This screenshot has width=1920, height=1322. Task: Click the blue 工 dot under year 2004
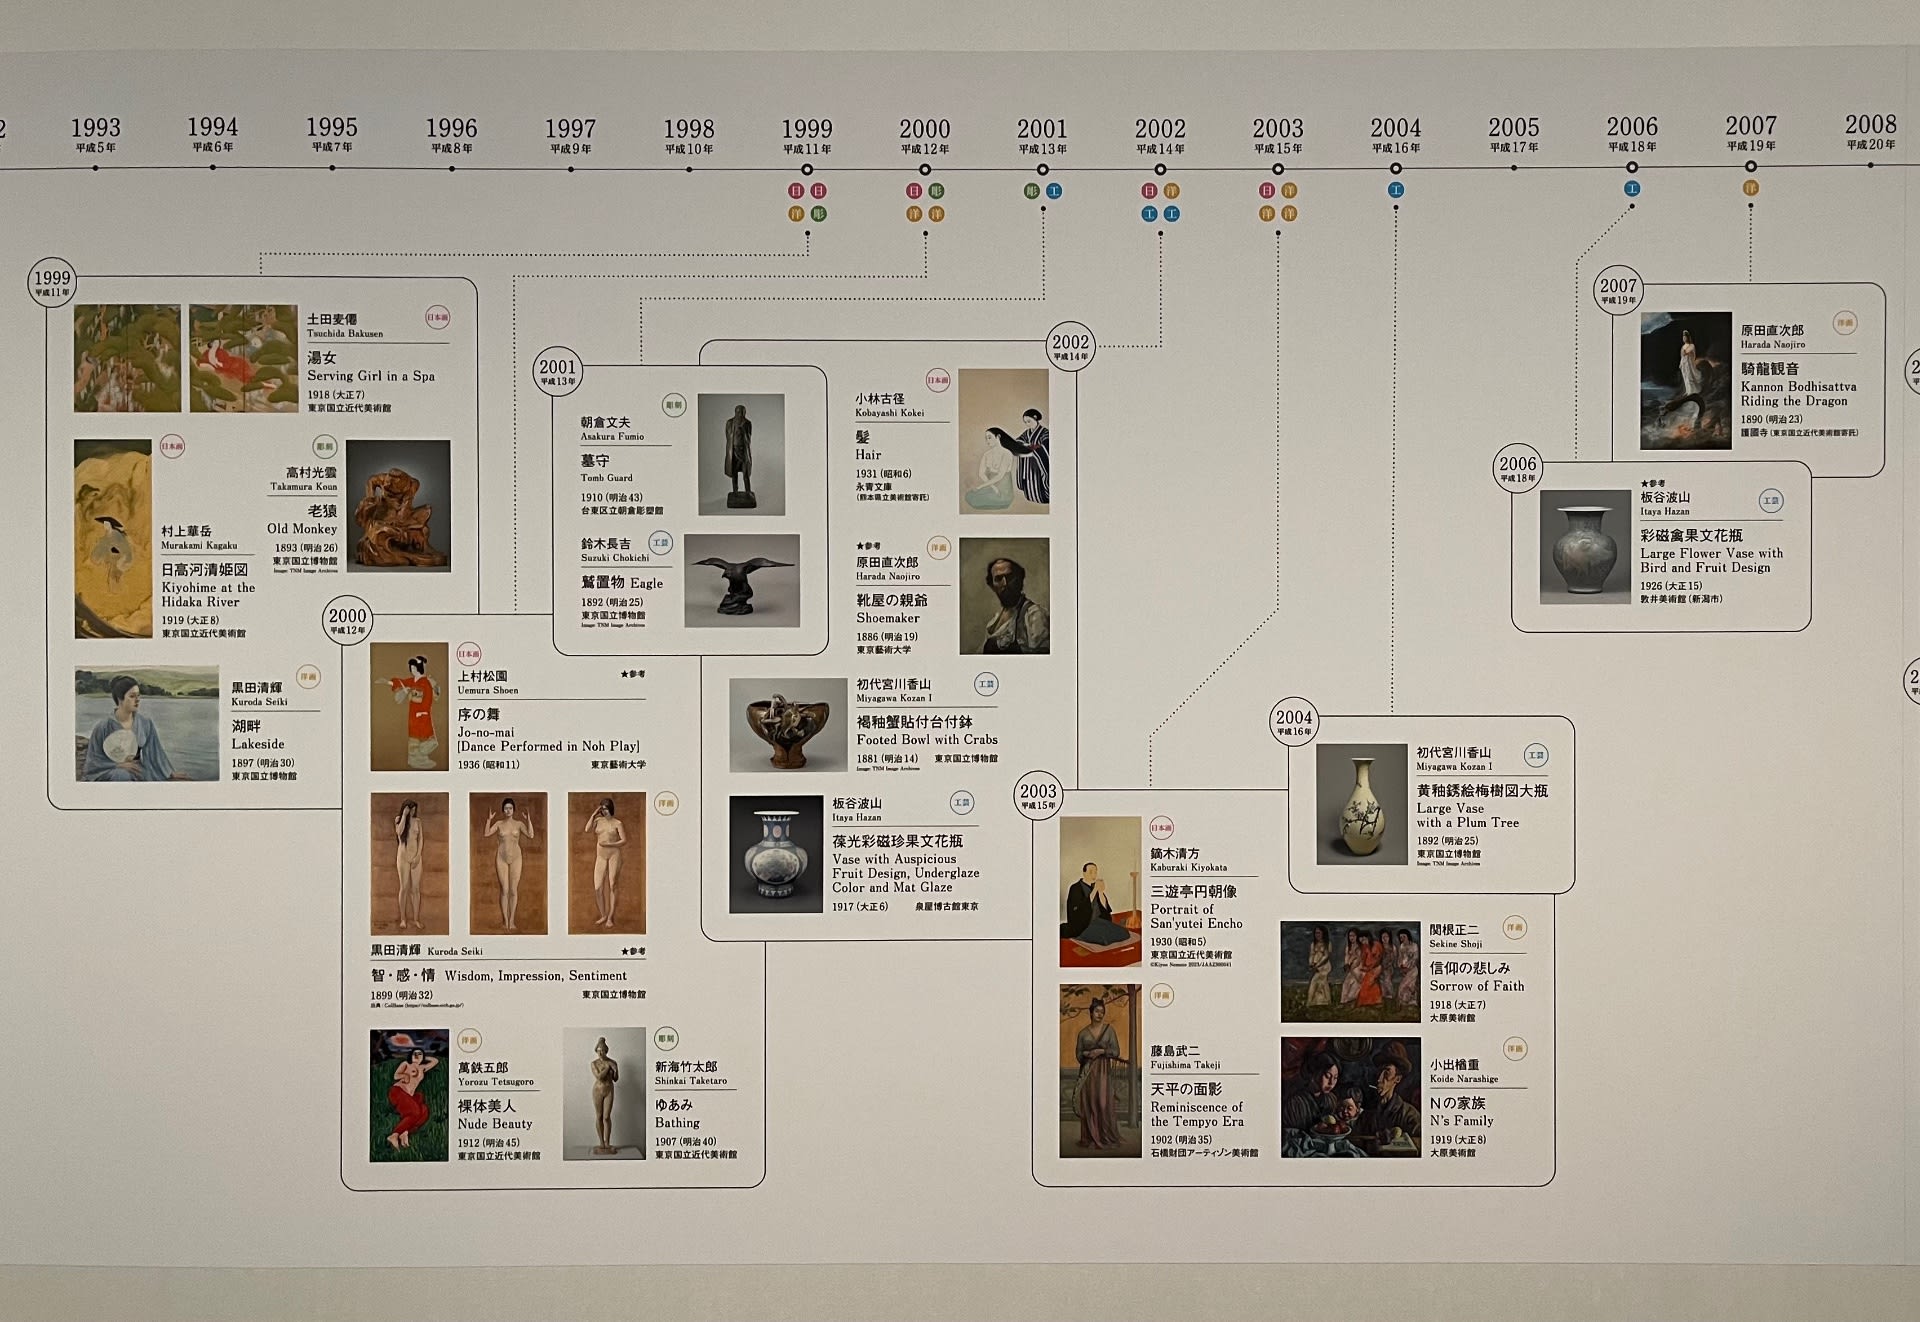pyautogui.click(x=1396, y=190)
